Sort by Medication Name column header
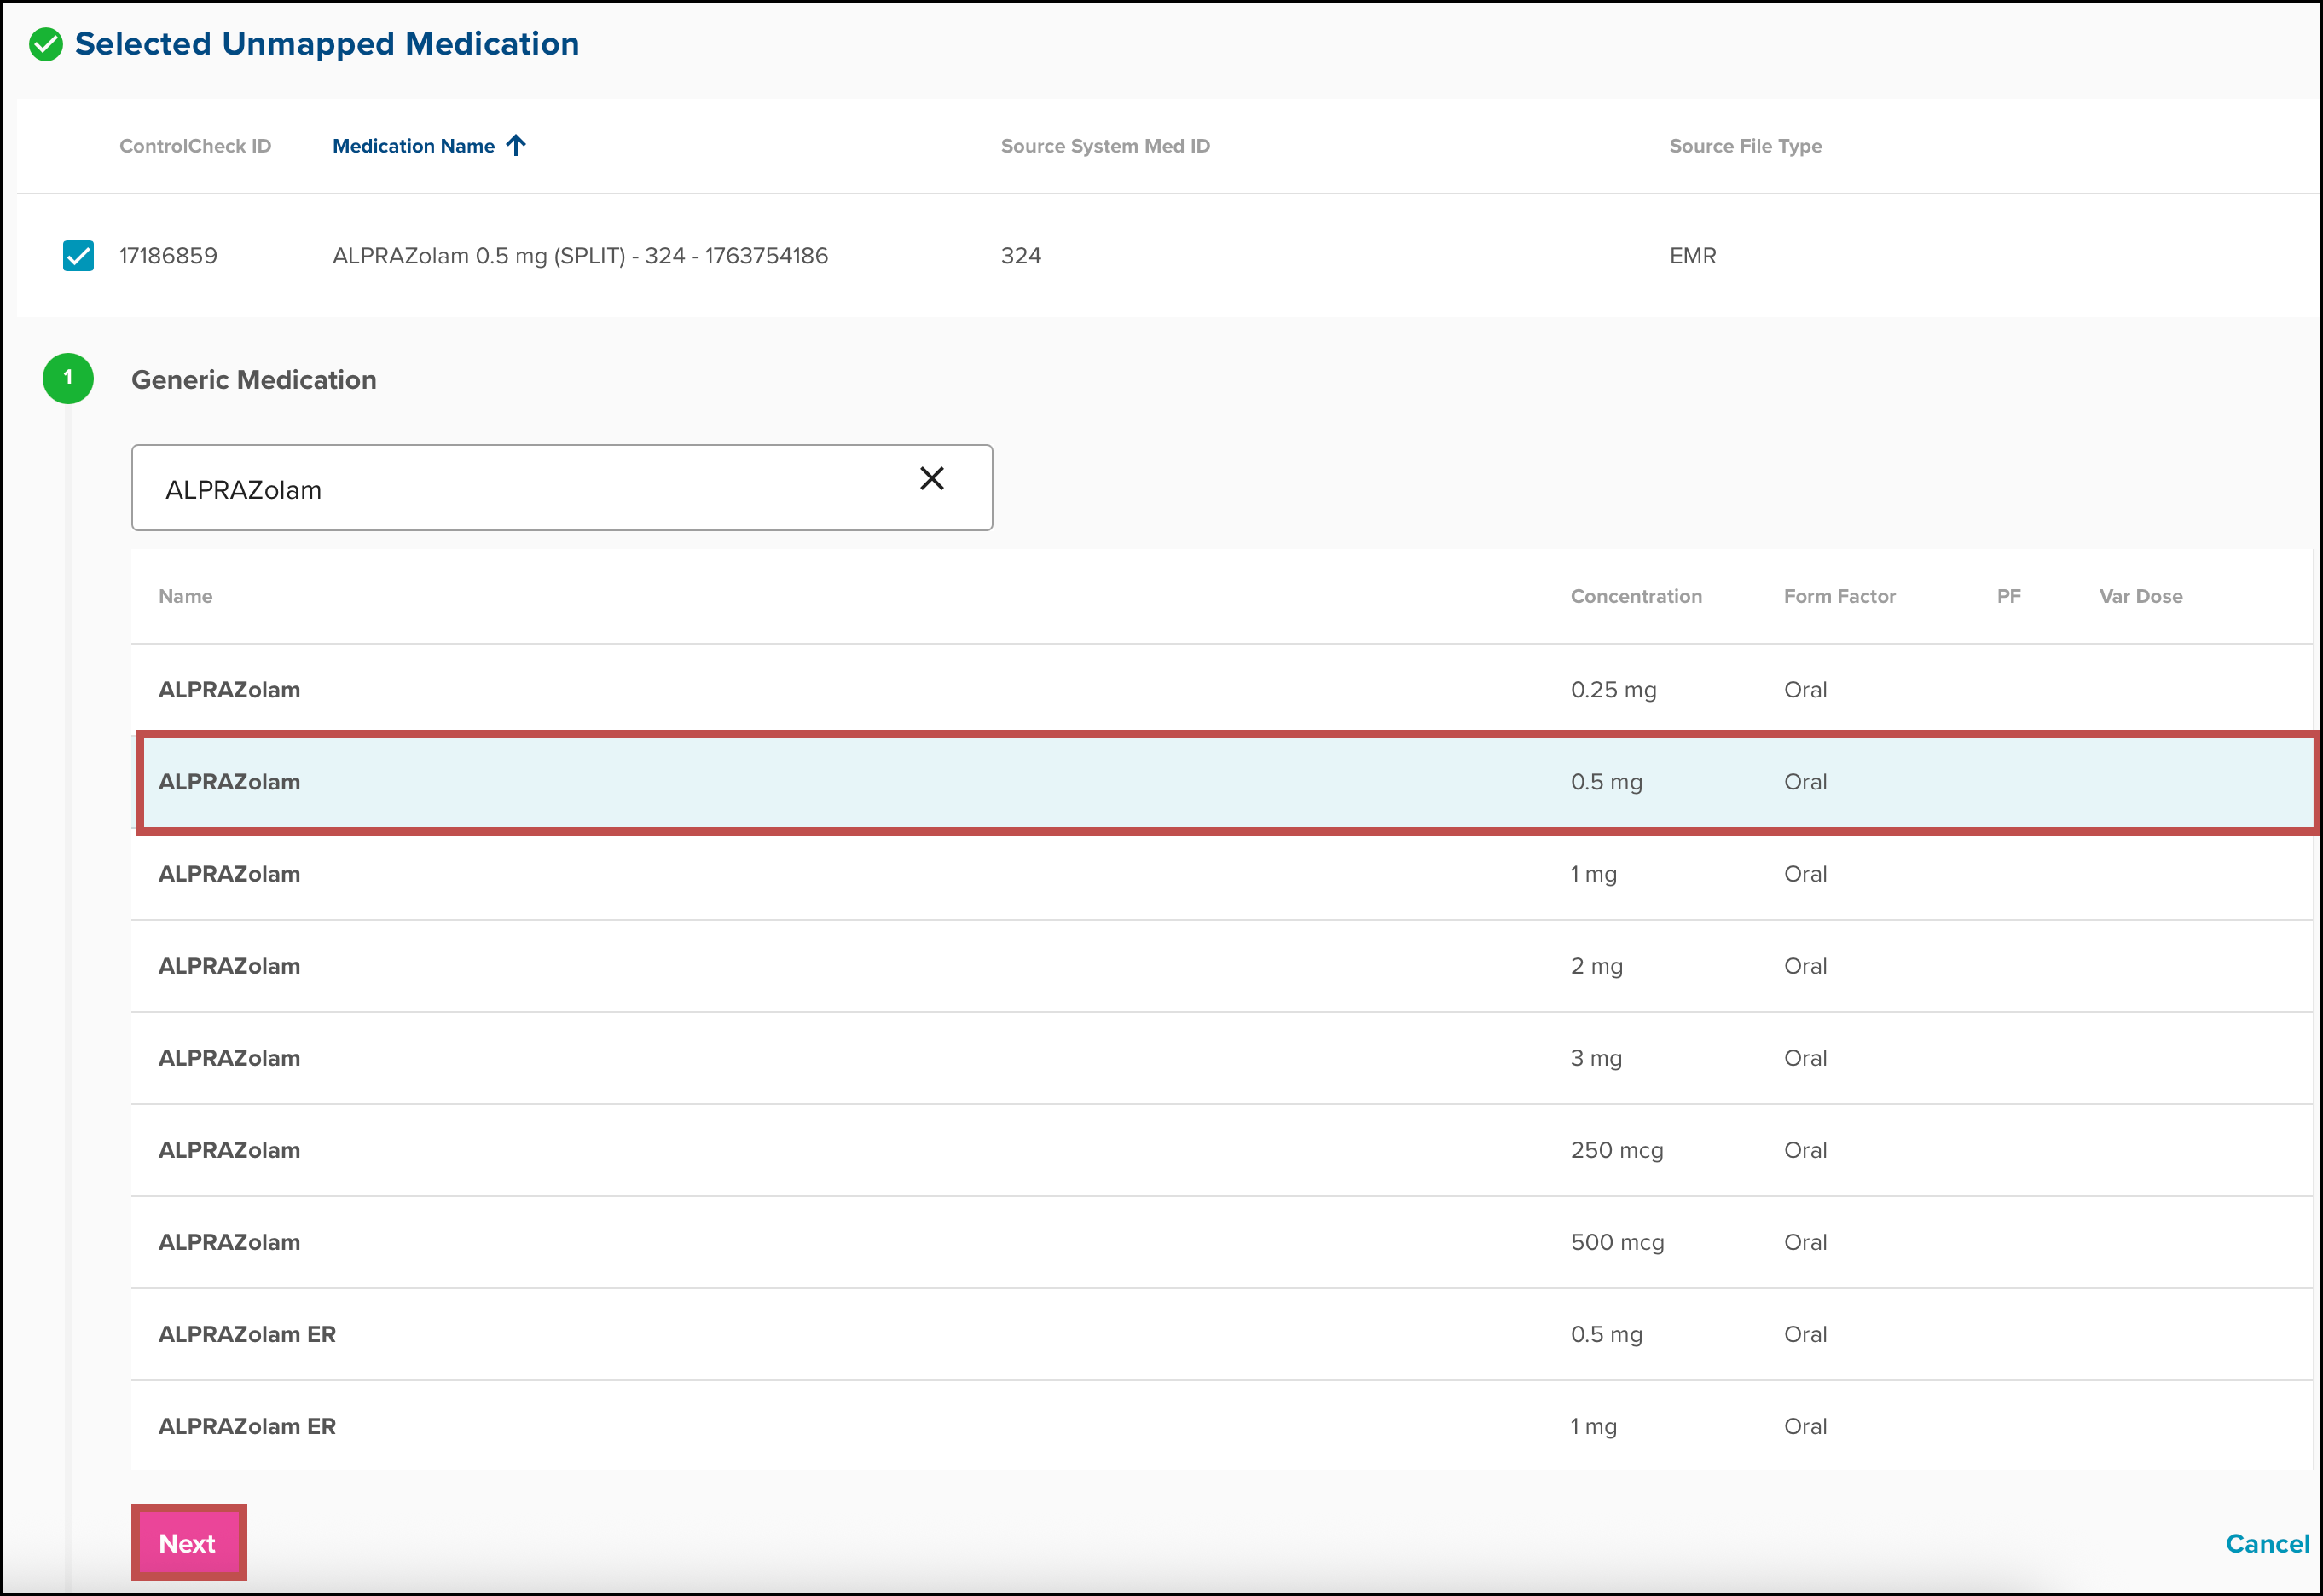Screen dimensions: 2323x1596 tap(413, 146)
